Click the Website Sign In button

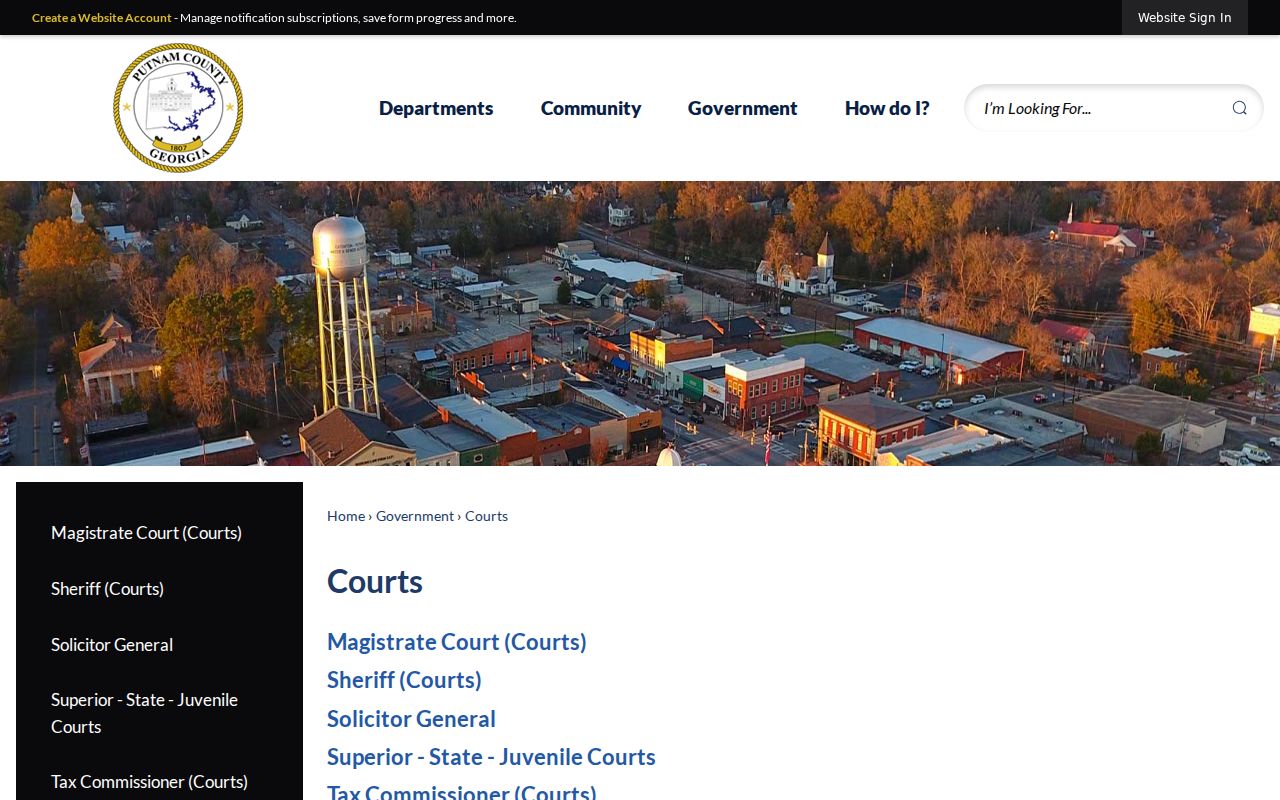[1185, 18]
